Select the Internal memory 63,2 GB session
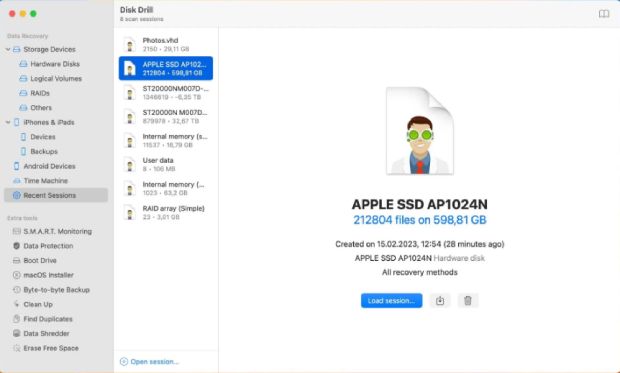 [166, 188]
